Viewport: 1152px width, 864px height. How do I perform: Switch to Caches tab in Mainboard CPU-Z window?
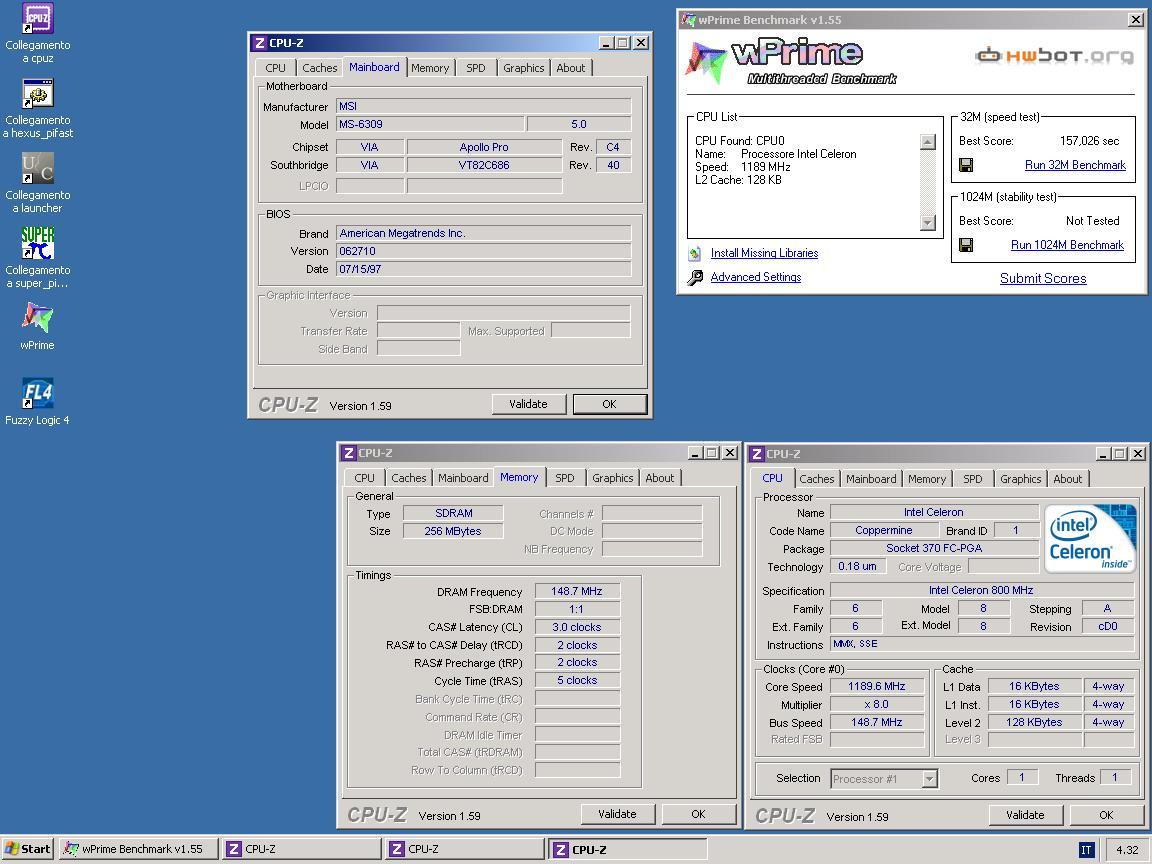320,68
